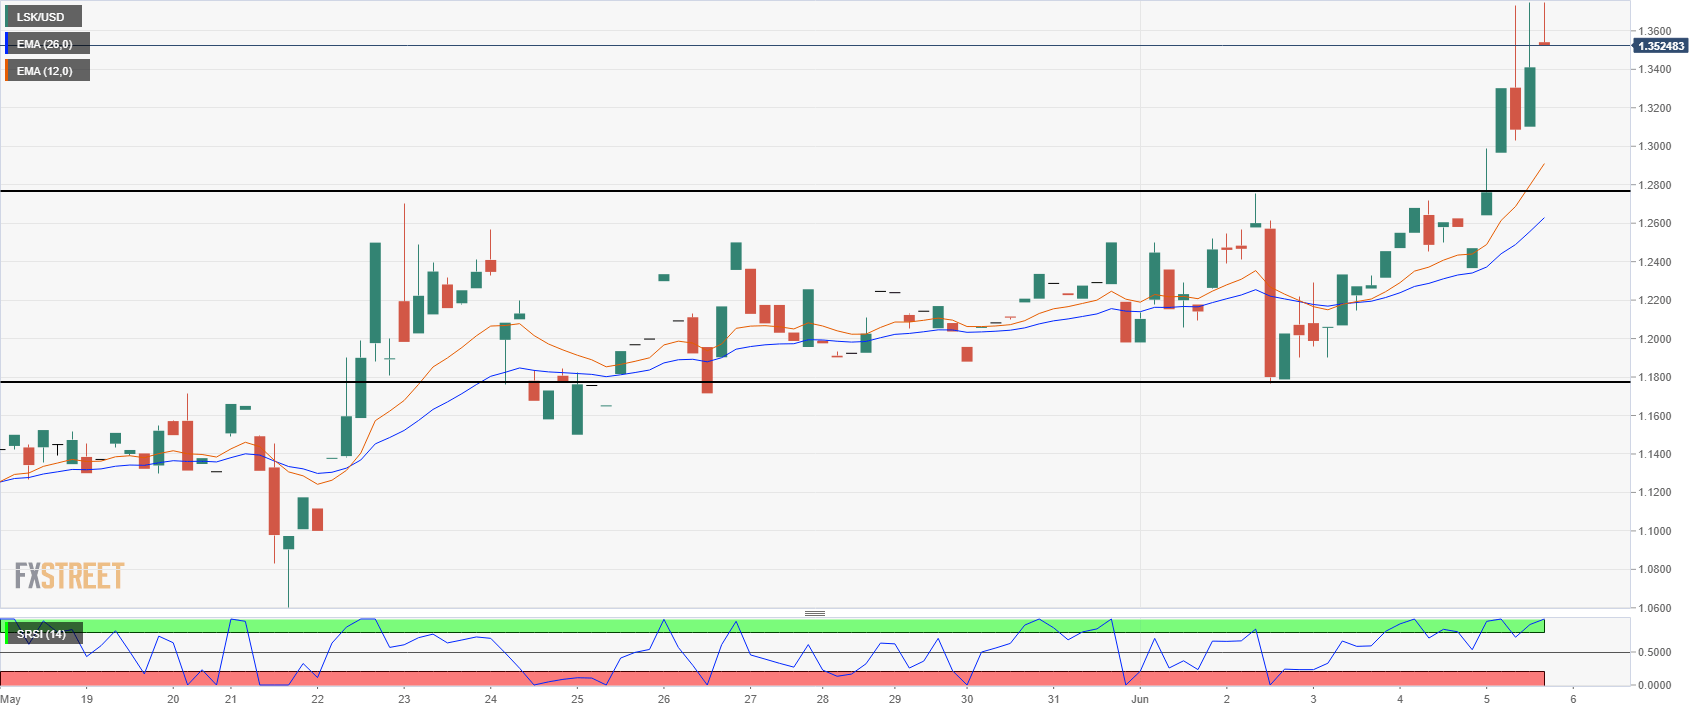1707x712 pixels.
Task: Click the 29 date on time axis
Action: coord(895,700)
